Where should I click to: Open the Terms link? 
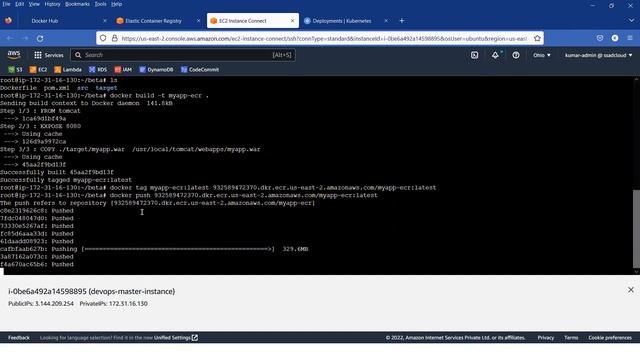[571, 338]
